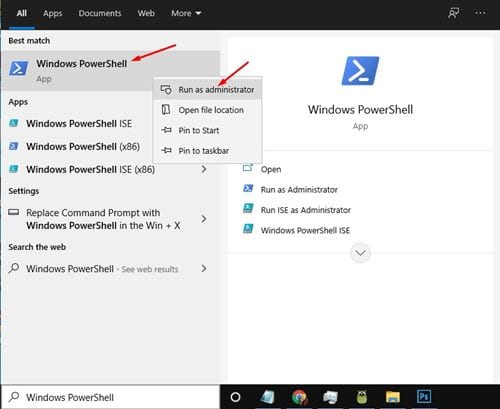The width and height of the screenshot is (500, 409).
Task: Expand the More tab dropdown
Action: click(186, 13)
